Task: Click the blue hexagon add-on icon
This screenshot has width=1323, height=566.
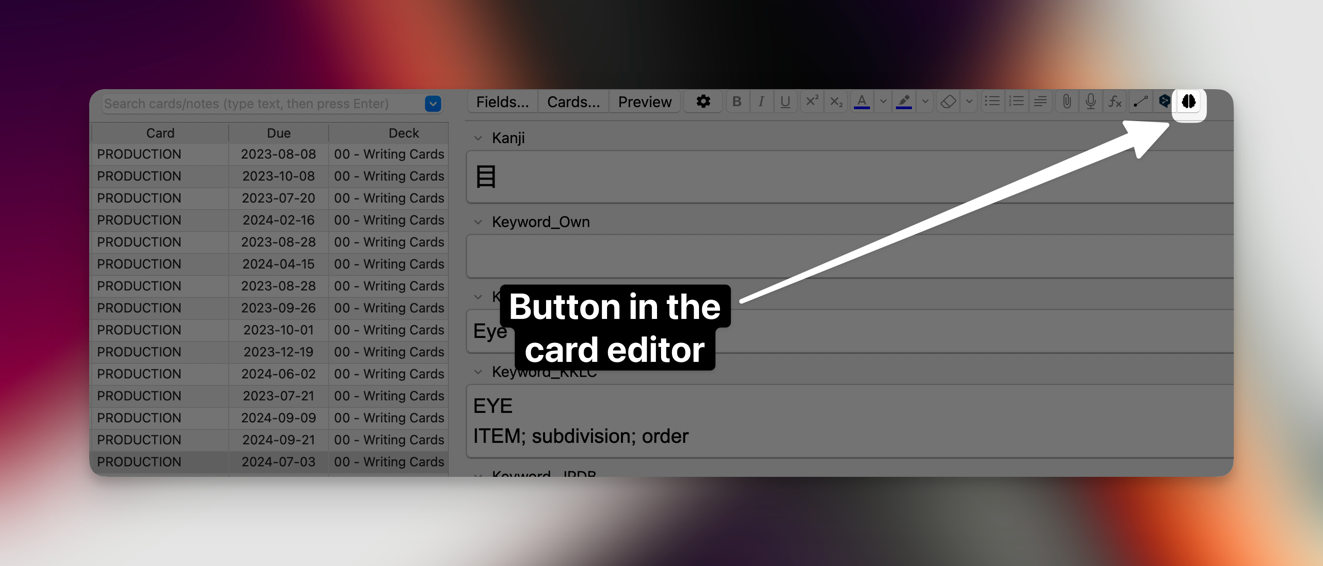Action: point(1164,102)
